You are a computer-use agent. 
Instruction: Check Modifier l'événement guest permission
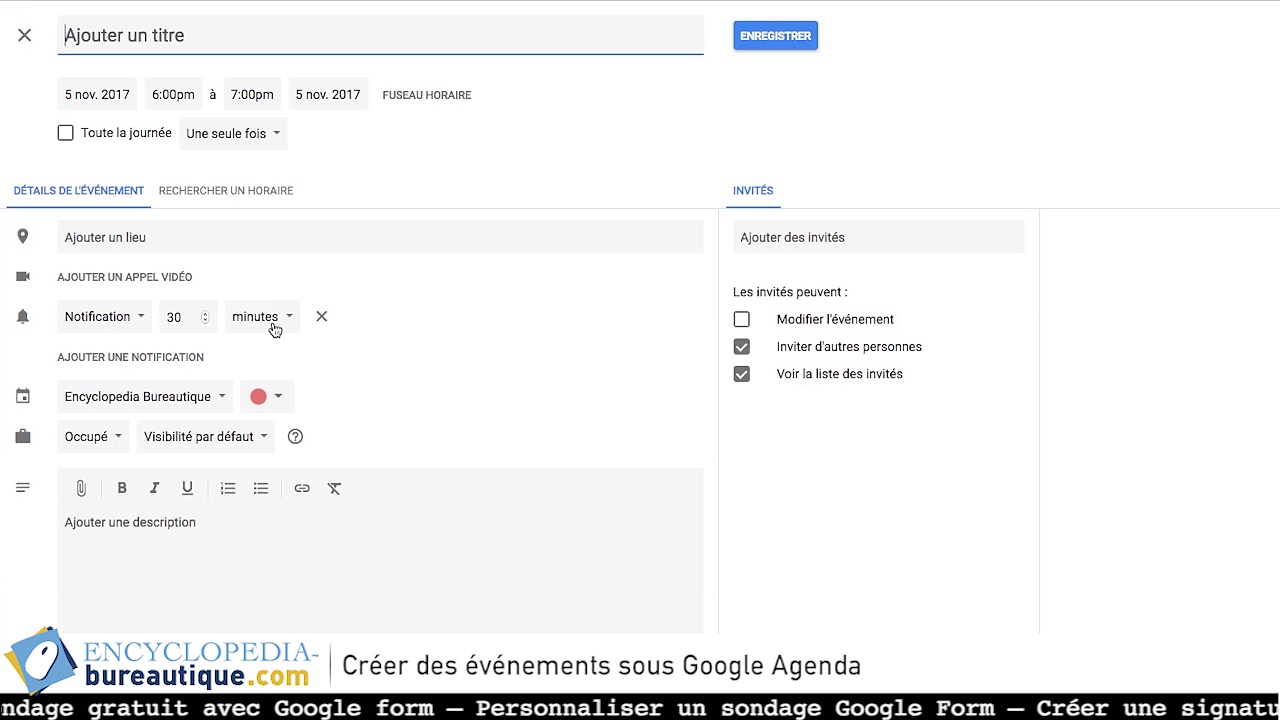coord(741,319)
